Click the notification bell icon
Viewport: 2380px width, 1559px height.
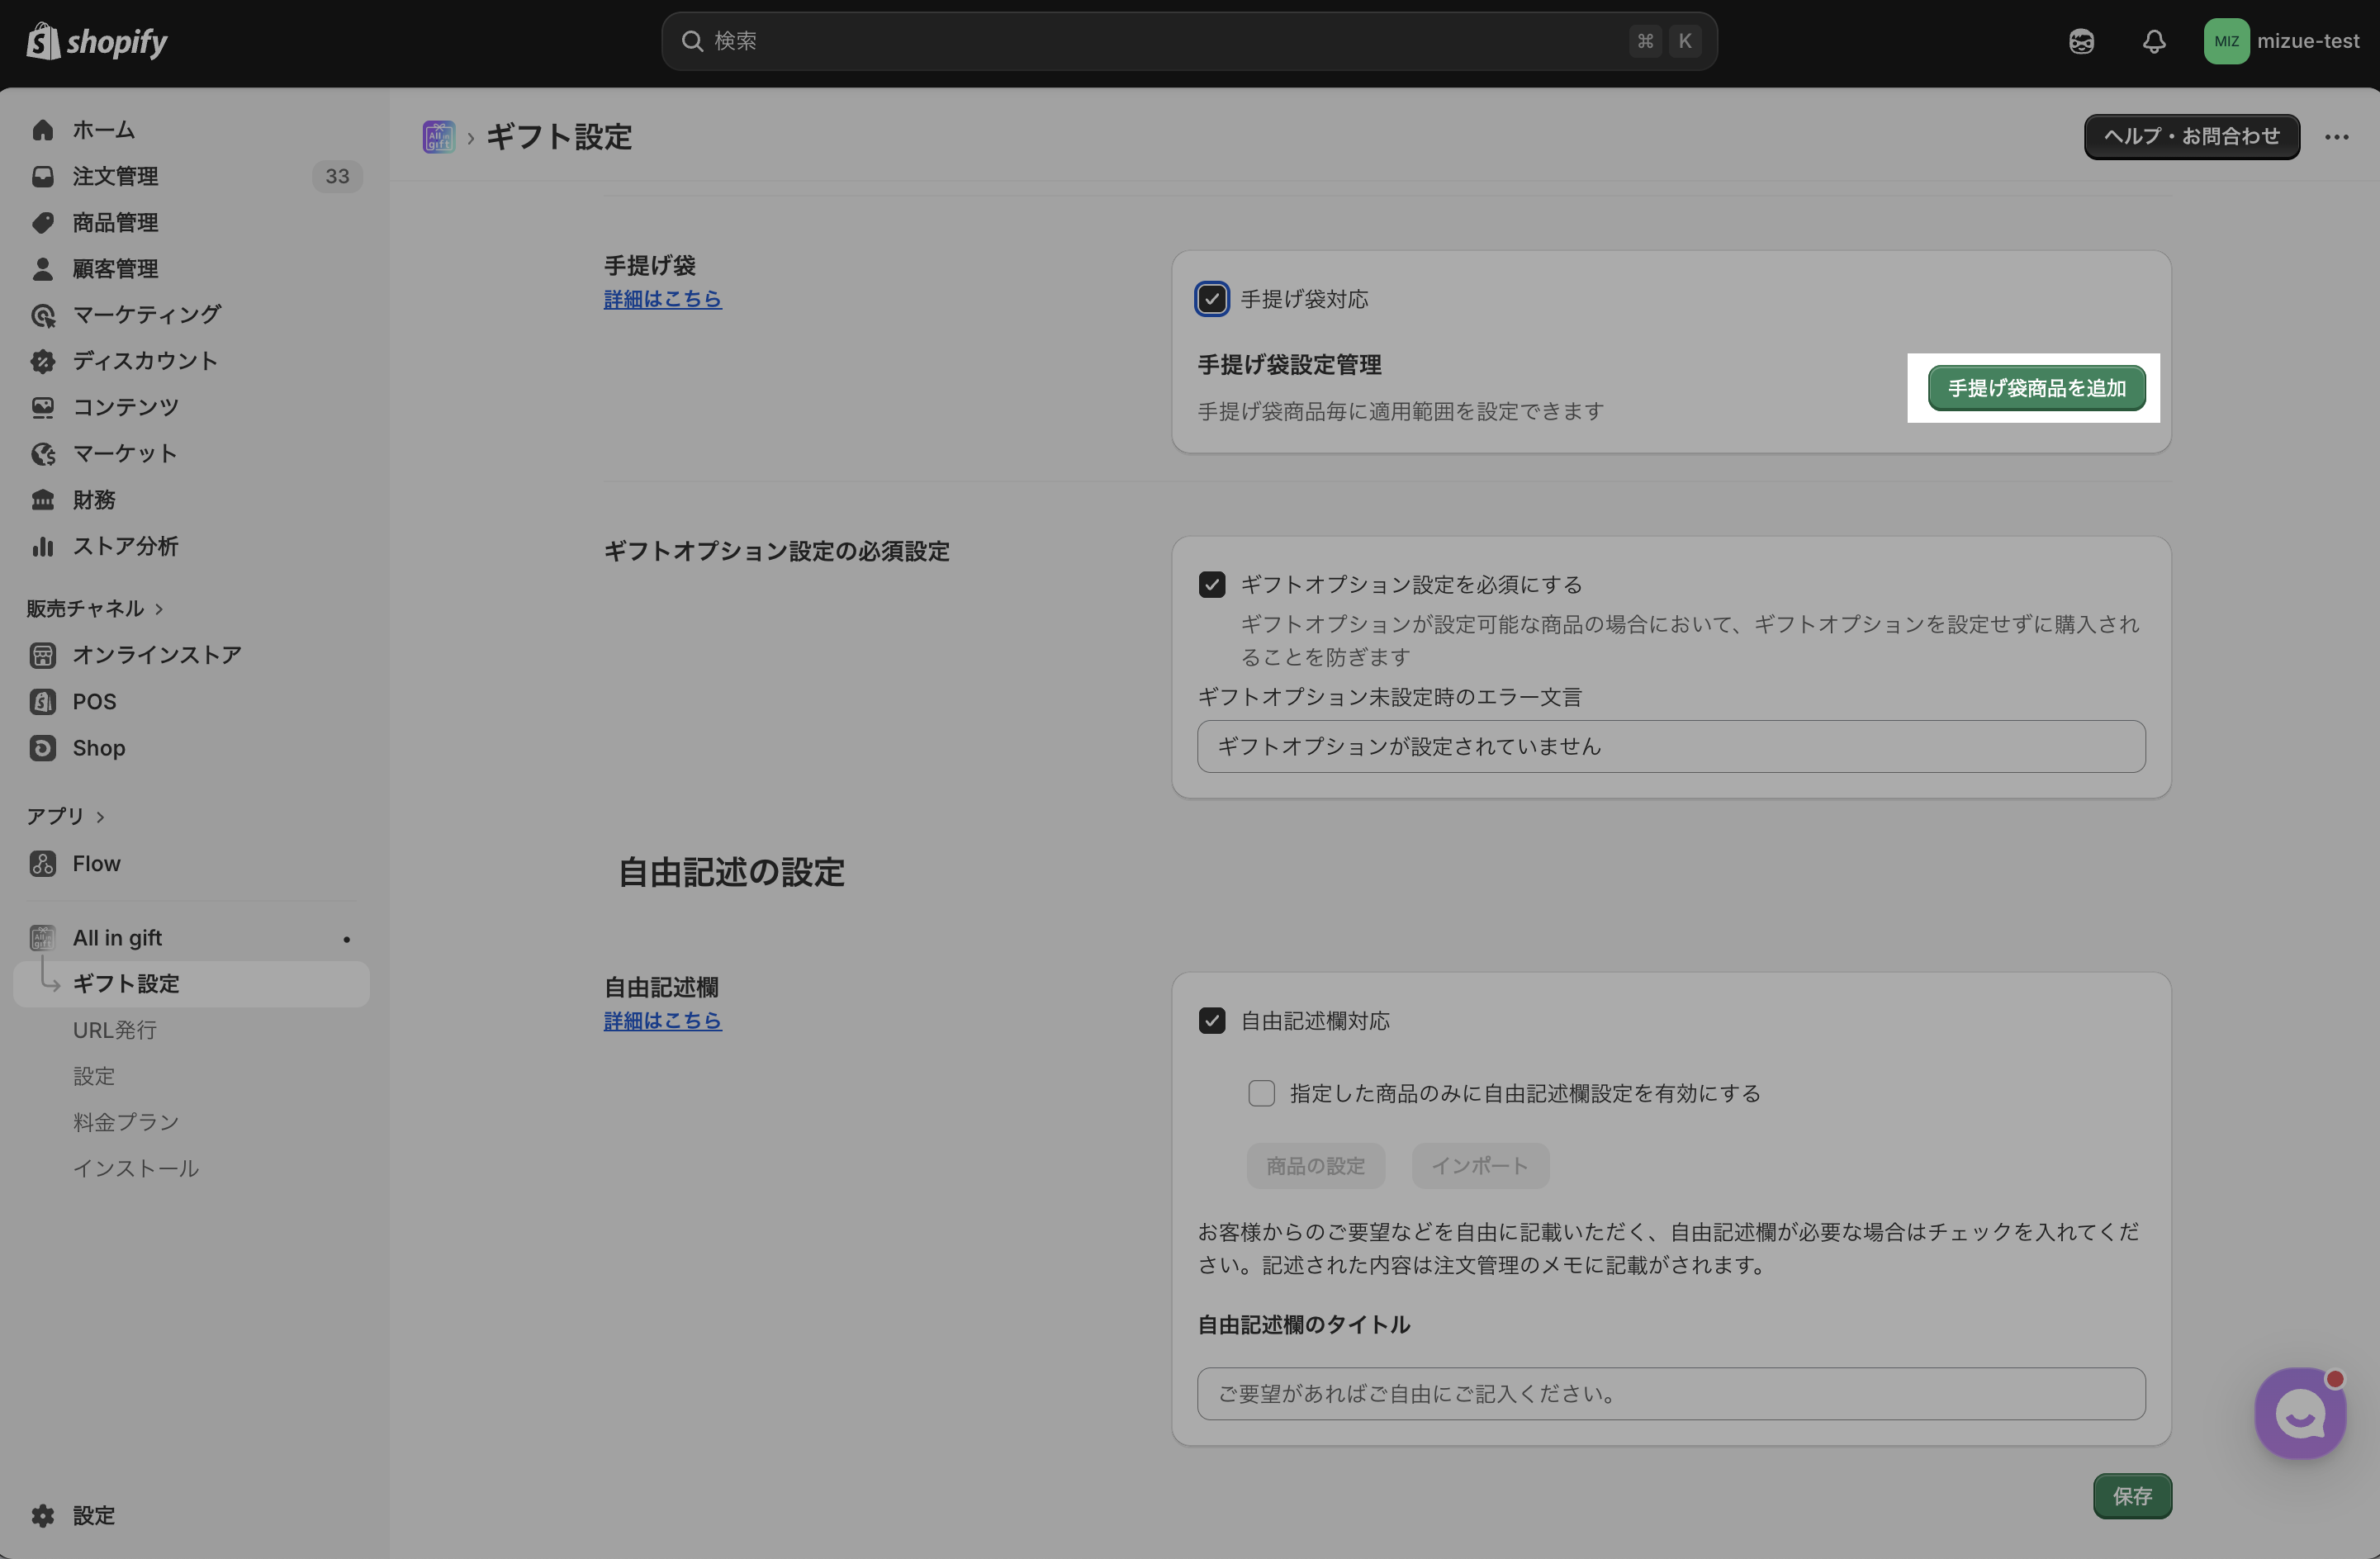[x=2153, y=41]
